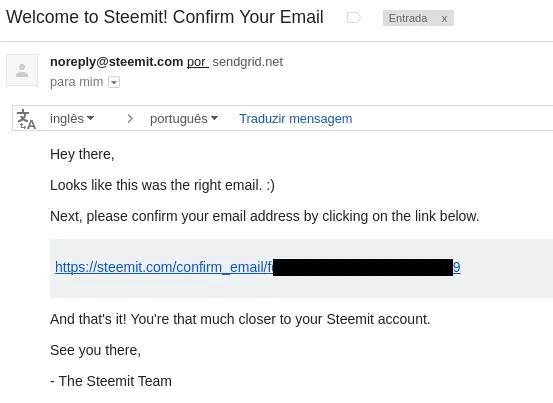Click the underlined 'por' text
The image size is (553, 403).
pyautogui.click(x=197, y=62)
